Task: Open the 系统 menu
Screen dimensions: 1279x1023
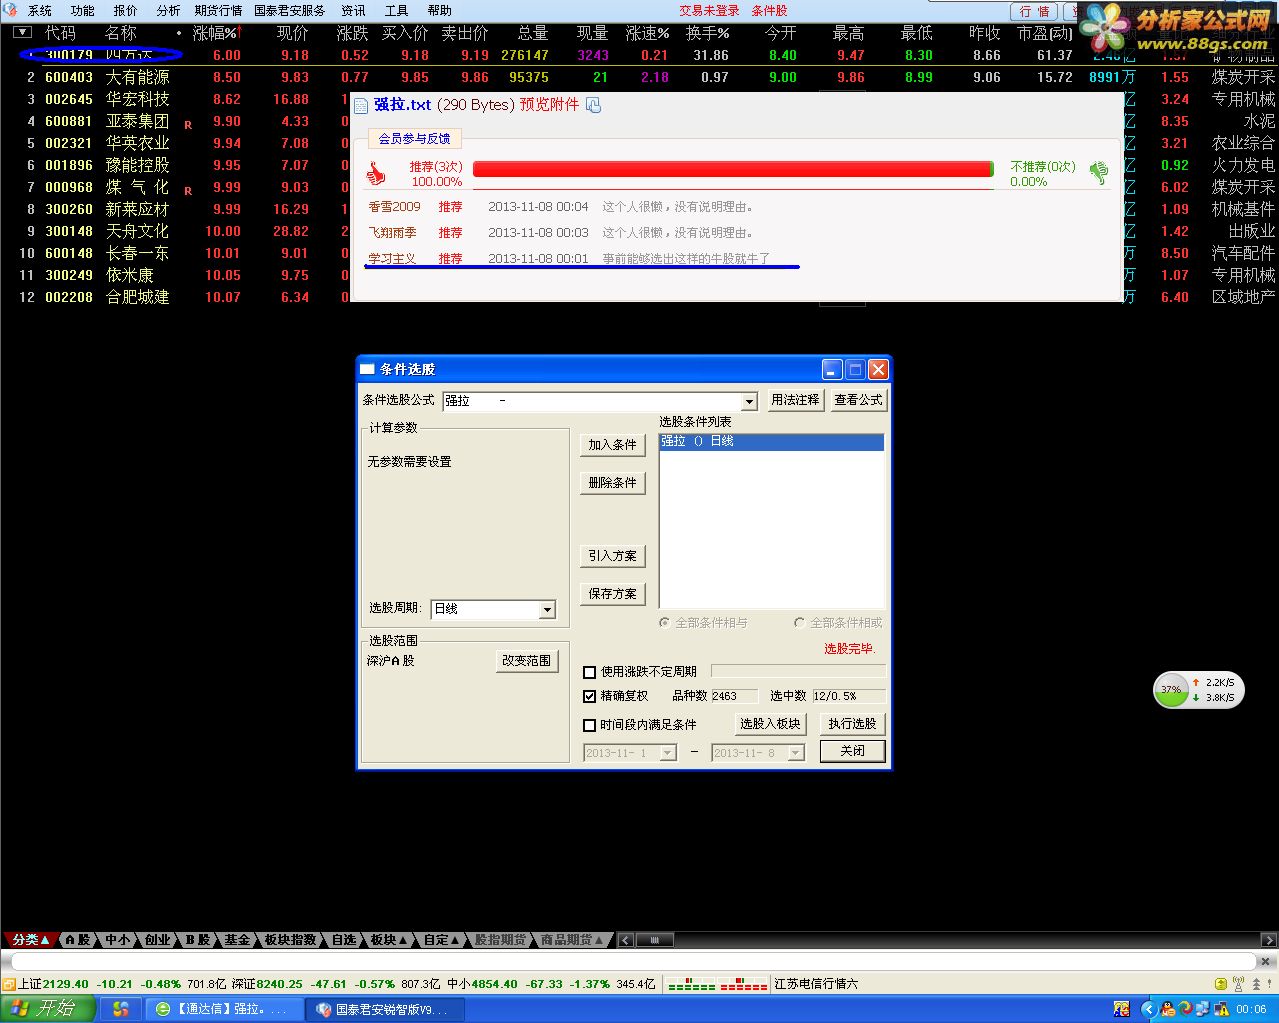Action: 40,10
